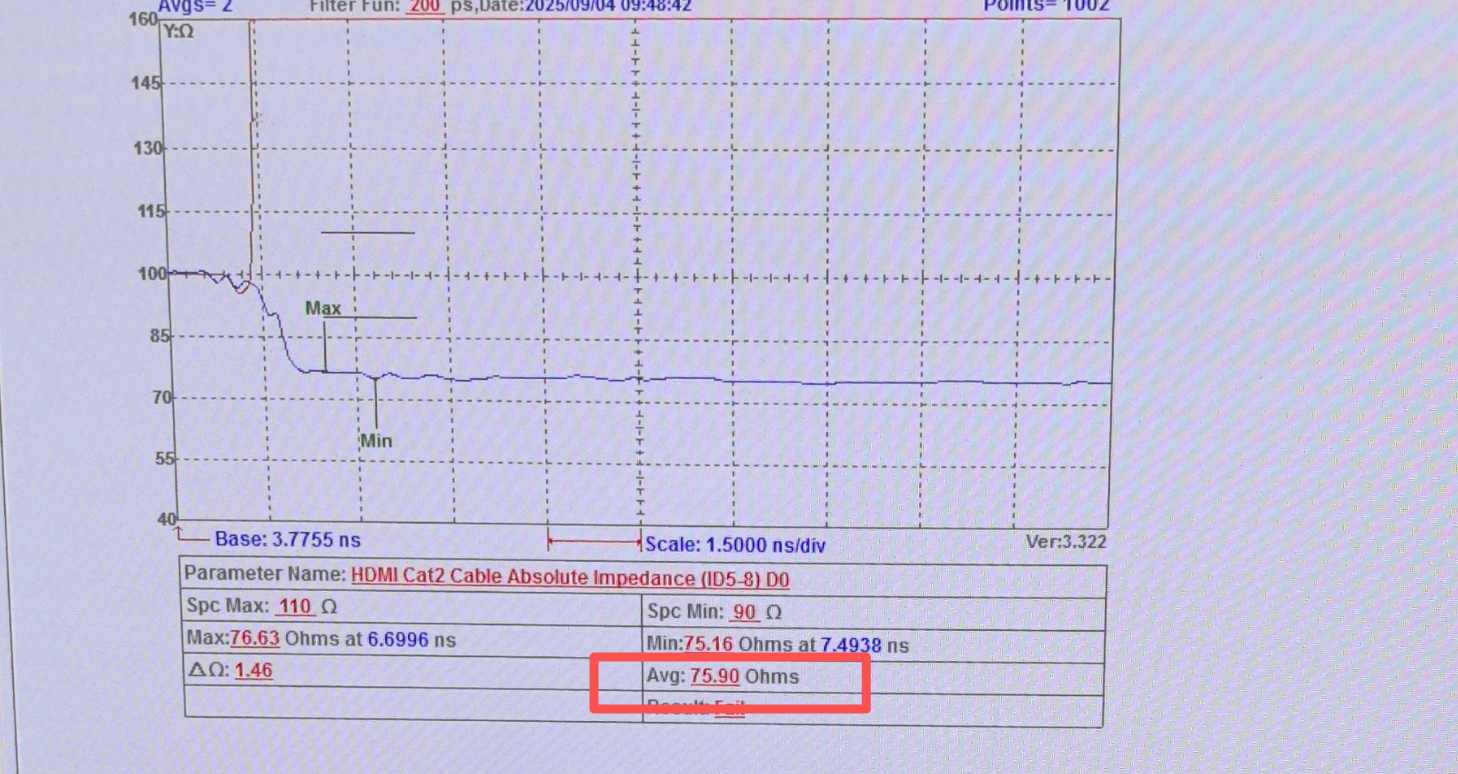1458x774 pixels.
Task: Click the Y:Ω axis unit label
Action: 179,32
